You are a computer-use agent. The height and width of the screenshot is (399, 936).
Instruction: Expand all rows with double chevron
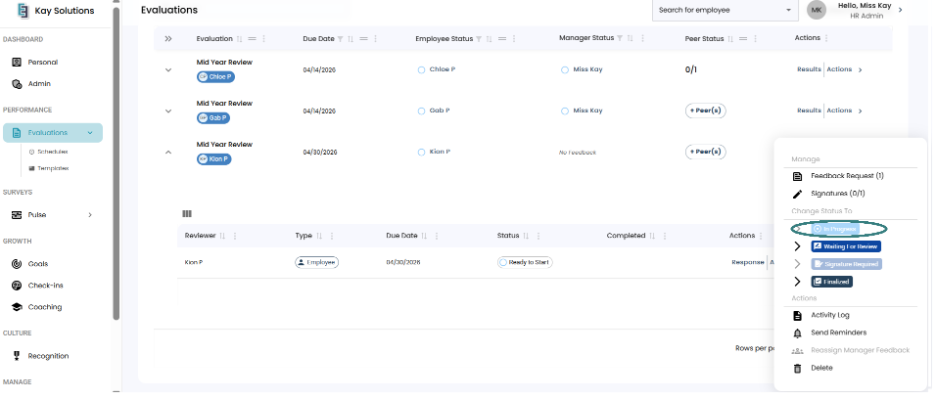click(x=168, y=39)
